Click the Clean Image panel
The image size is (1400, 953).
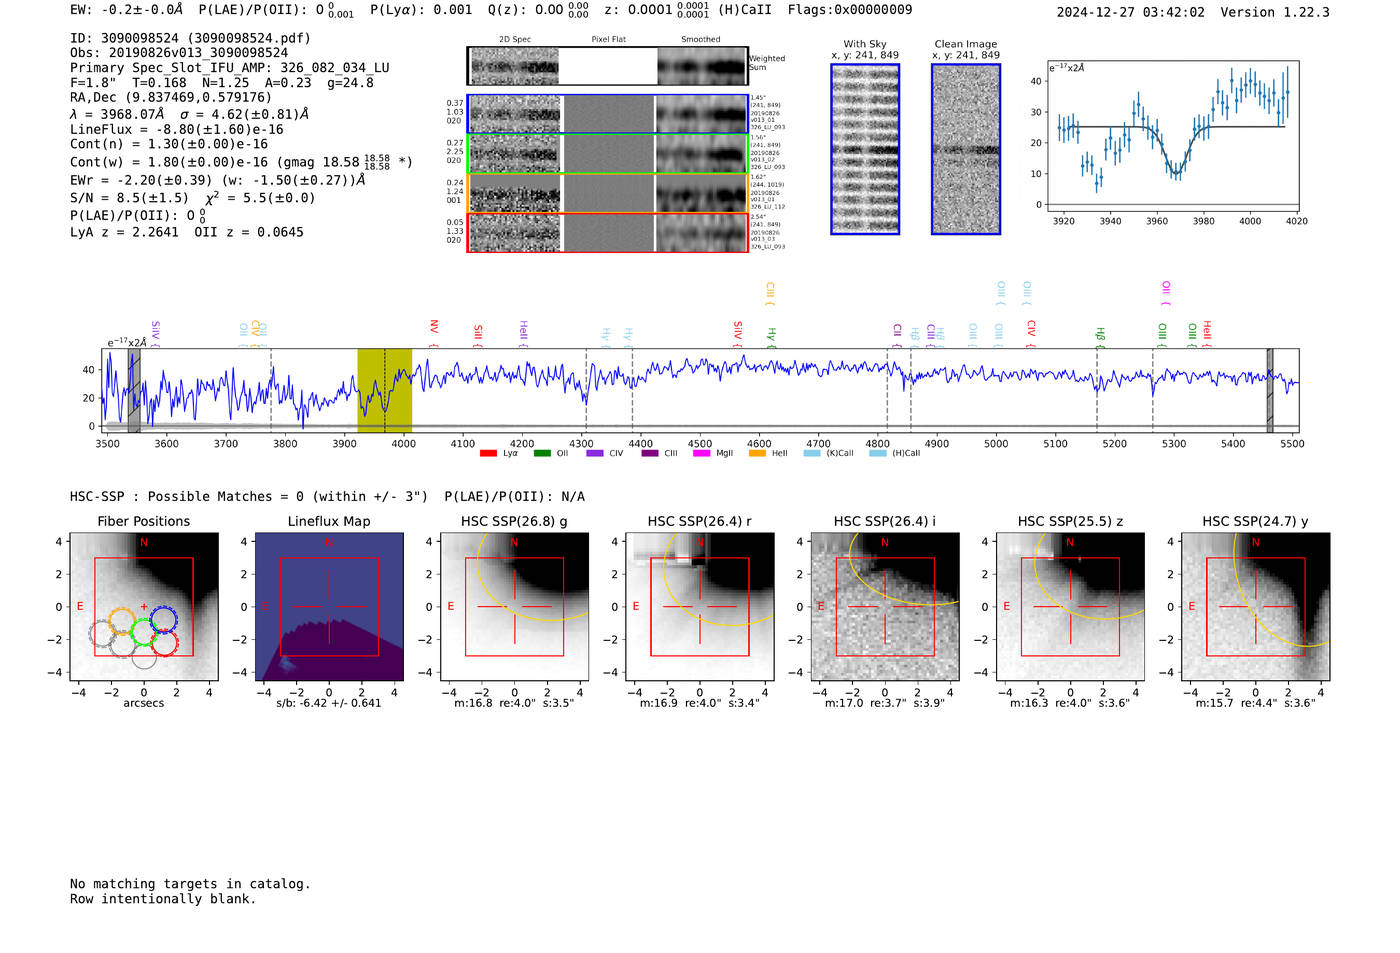pyautogui.click(x=966, y=149)
